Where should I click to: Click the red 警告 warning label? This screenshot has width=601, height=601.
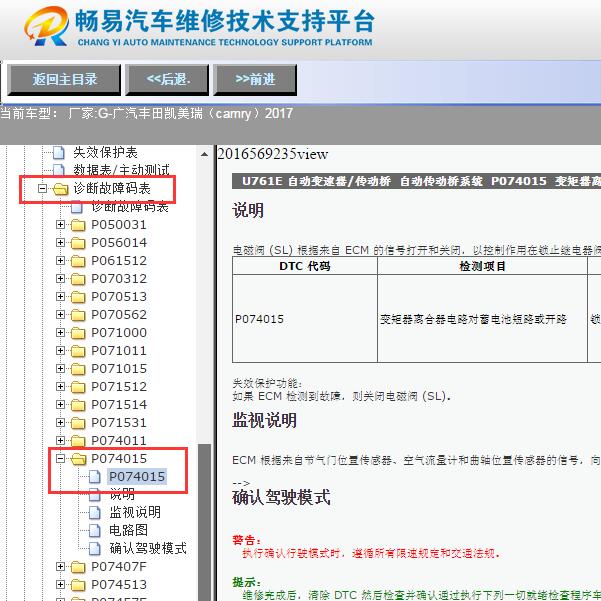(x=246, y=540)
